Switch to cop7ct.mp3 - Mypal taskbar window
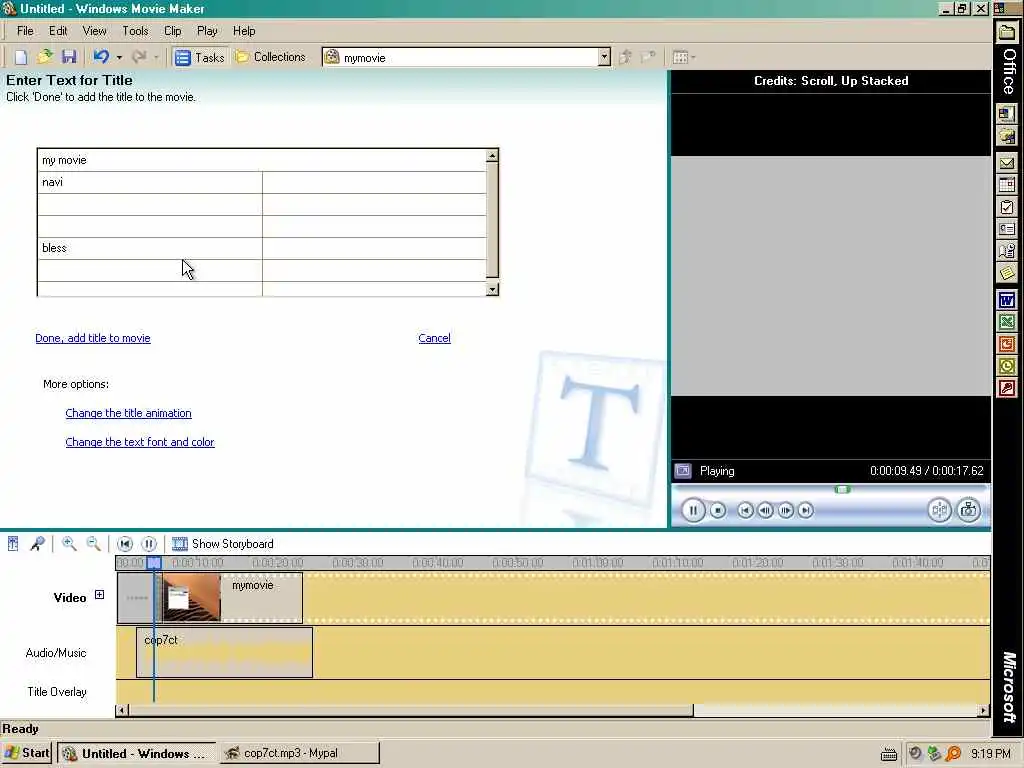The width and height of the screenshot is (1024, 768). pyautogui.click(x=299, y=753)
